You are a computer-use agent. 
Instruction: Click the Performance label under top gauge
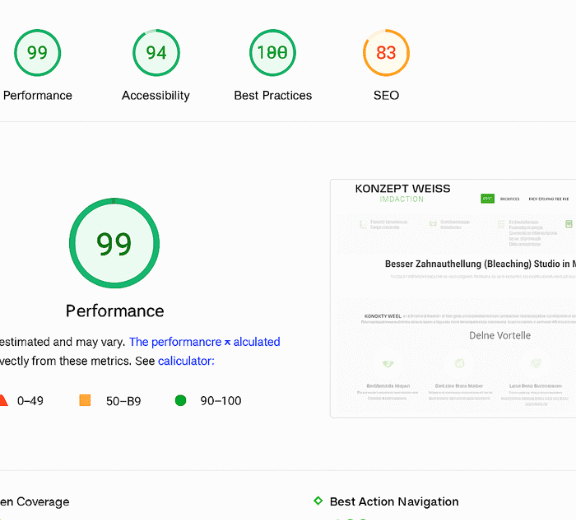tap(37, 95)
